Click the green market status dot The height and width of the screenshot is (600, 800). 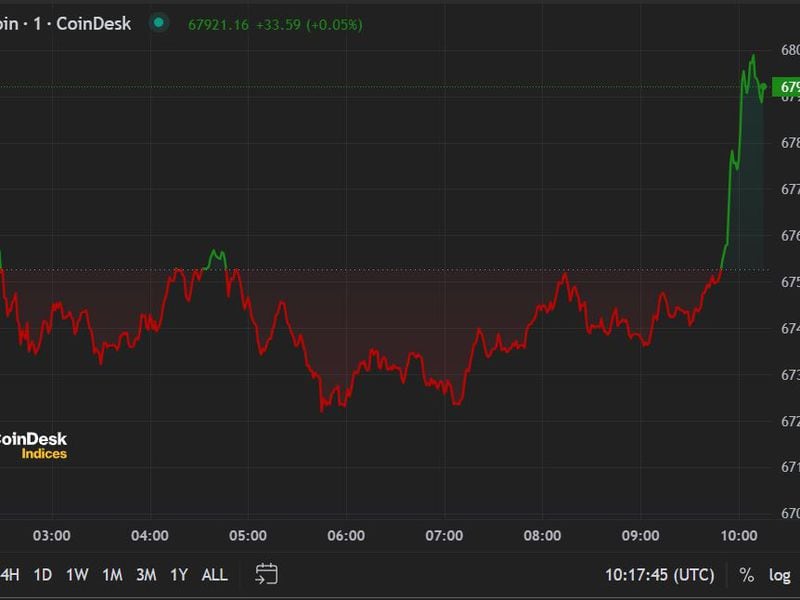coord(159,23)
